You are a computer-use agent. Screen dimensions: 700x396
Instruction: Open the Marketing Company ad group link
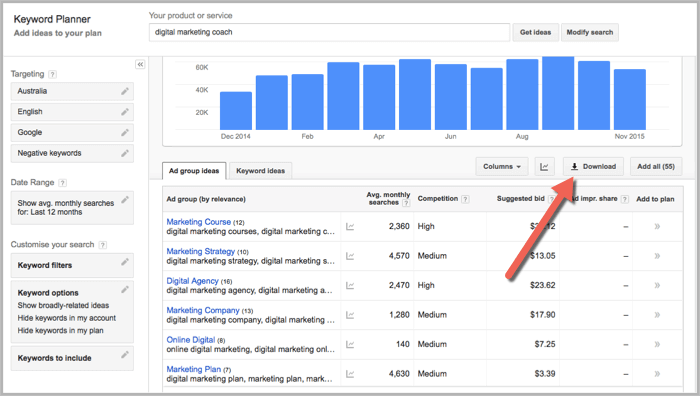[x=203, y=310]
